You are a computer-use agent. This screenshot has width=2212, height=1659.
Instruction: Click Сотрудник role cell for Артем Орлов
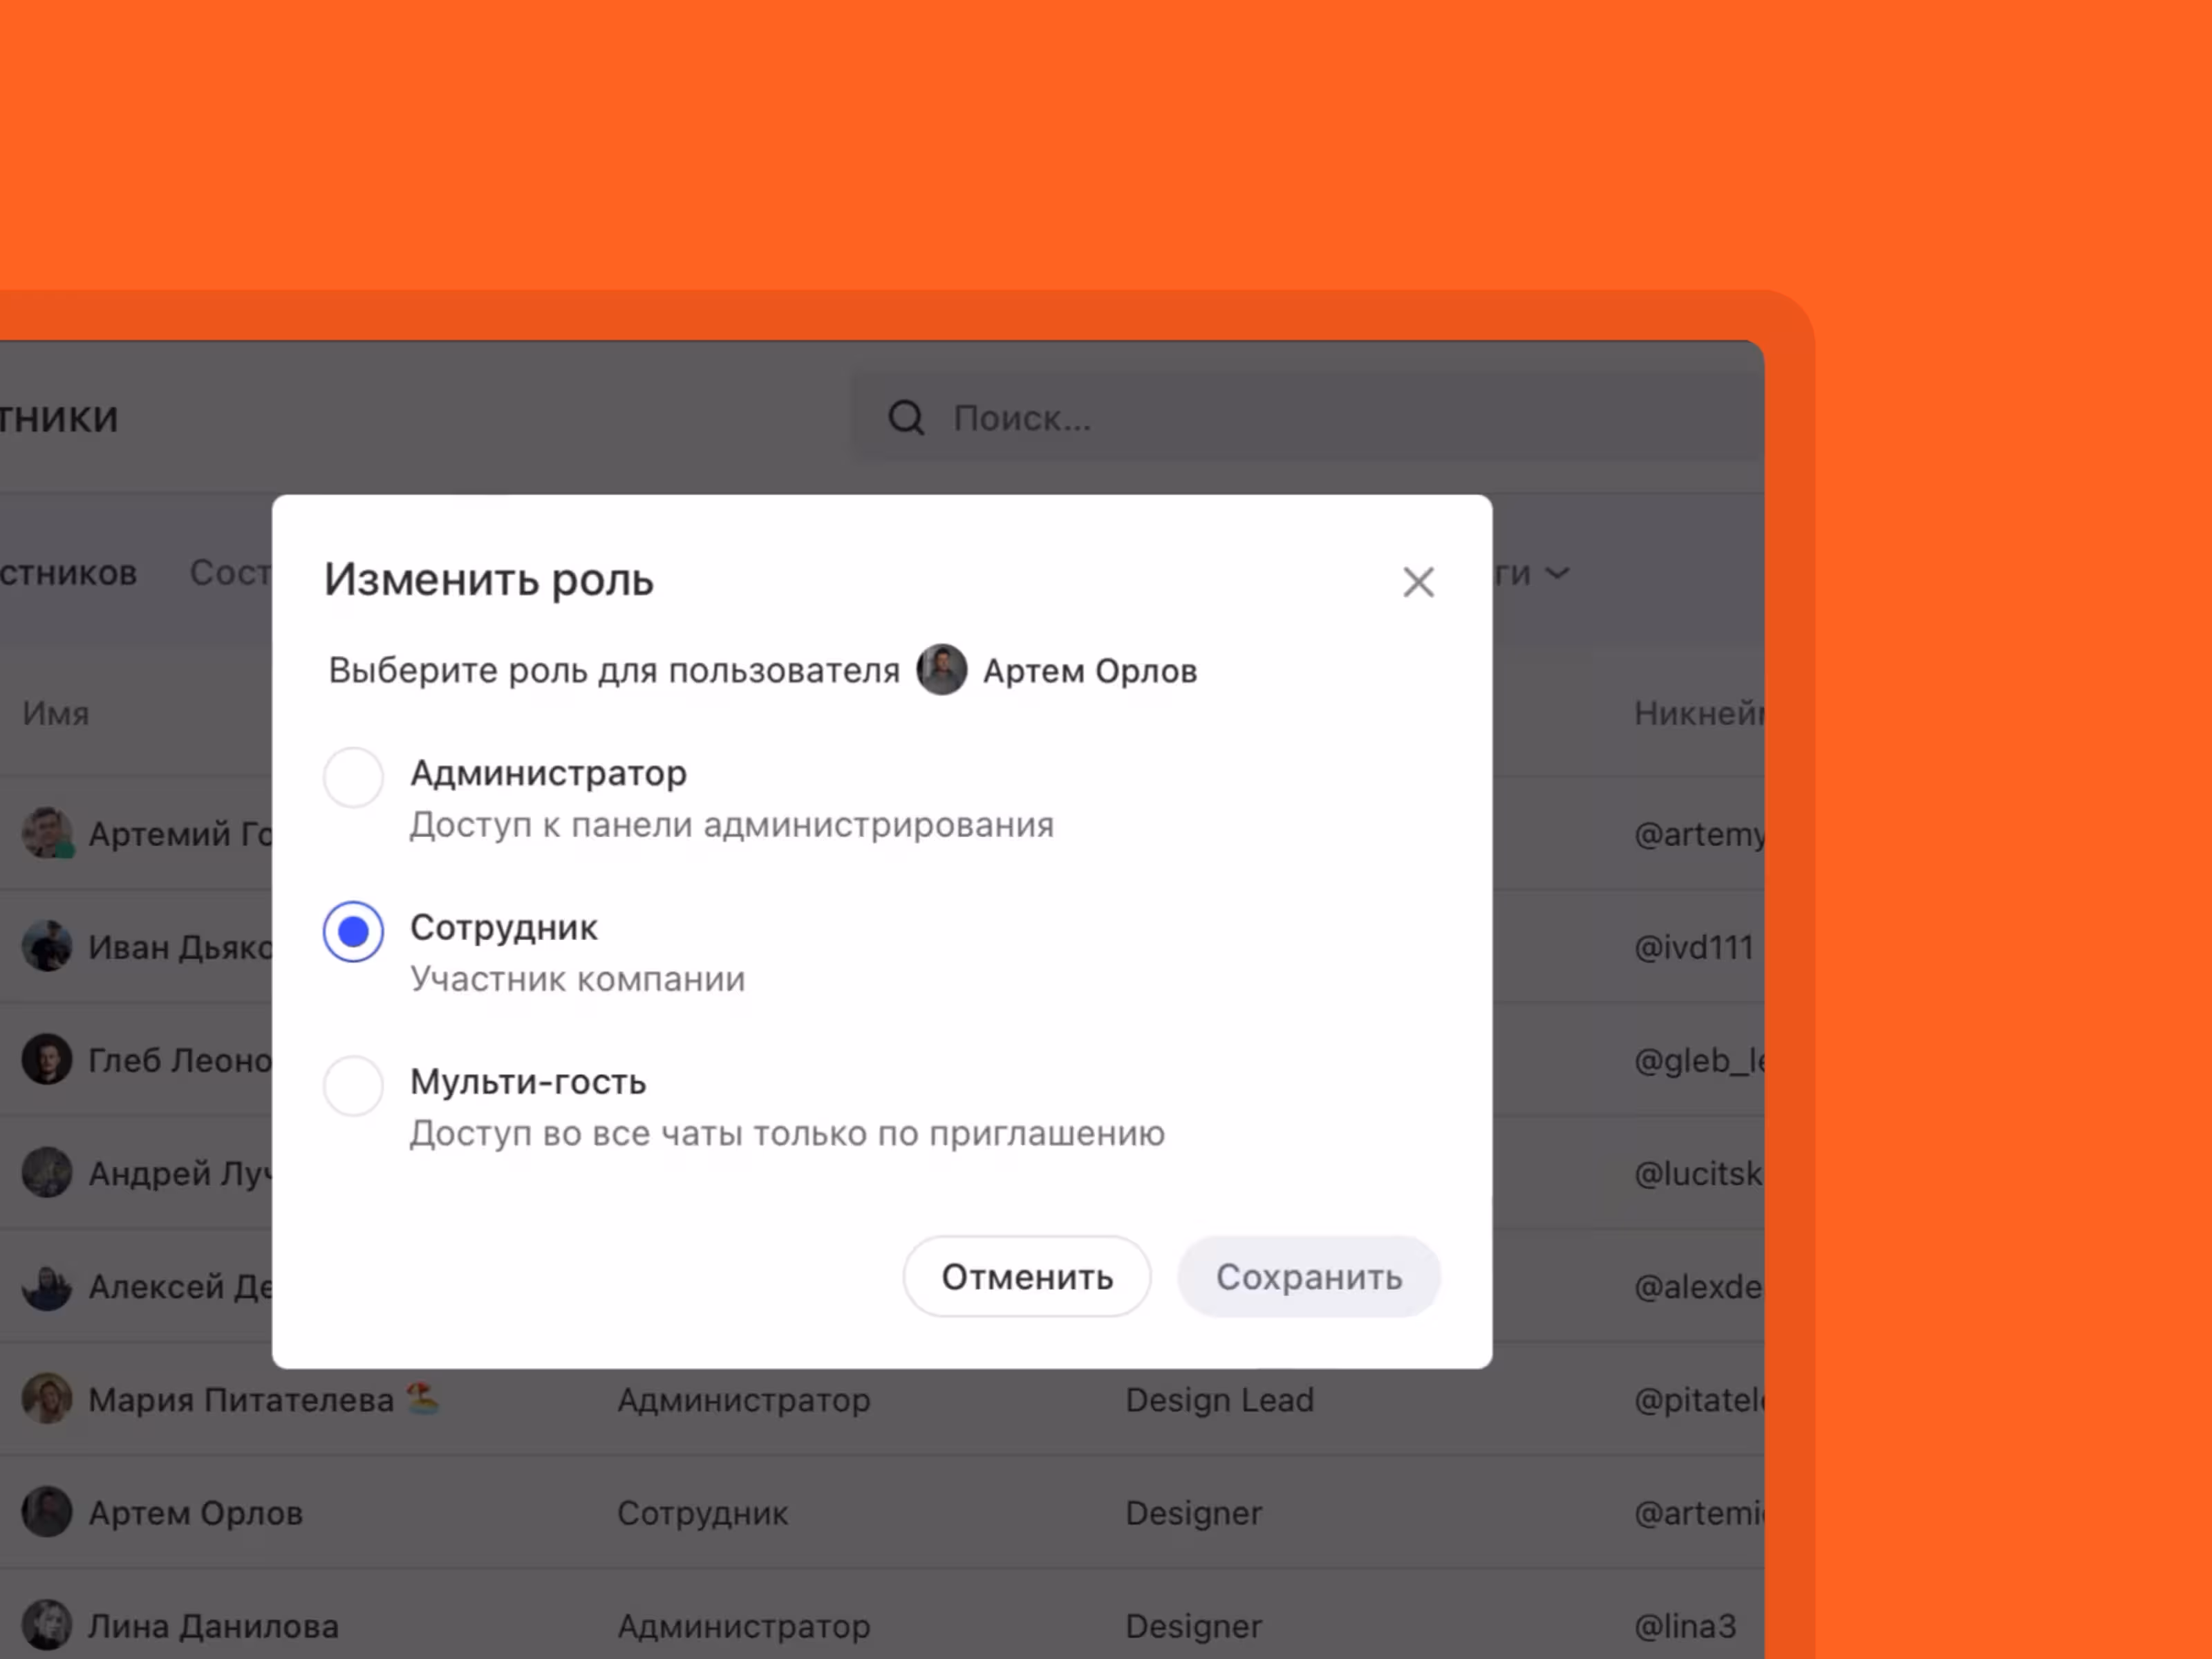(x=703, y=1513)
